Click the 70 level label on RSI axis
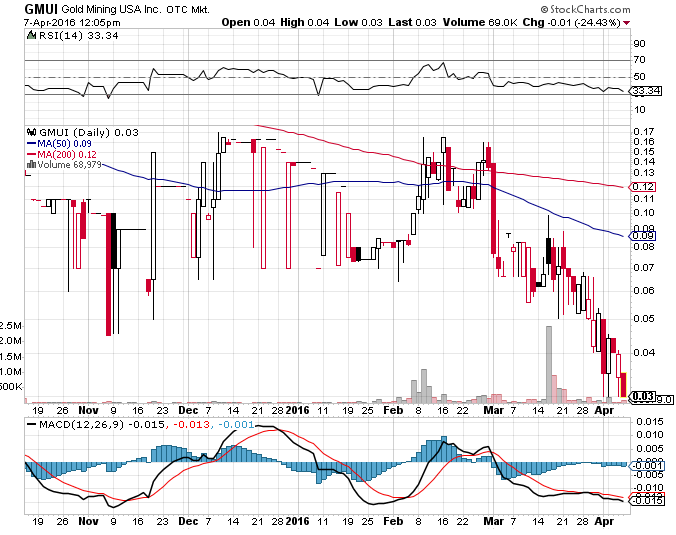 coord(639,60)
